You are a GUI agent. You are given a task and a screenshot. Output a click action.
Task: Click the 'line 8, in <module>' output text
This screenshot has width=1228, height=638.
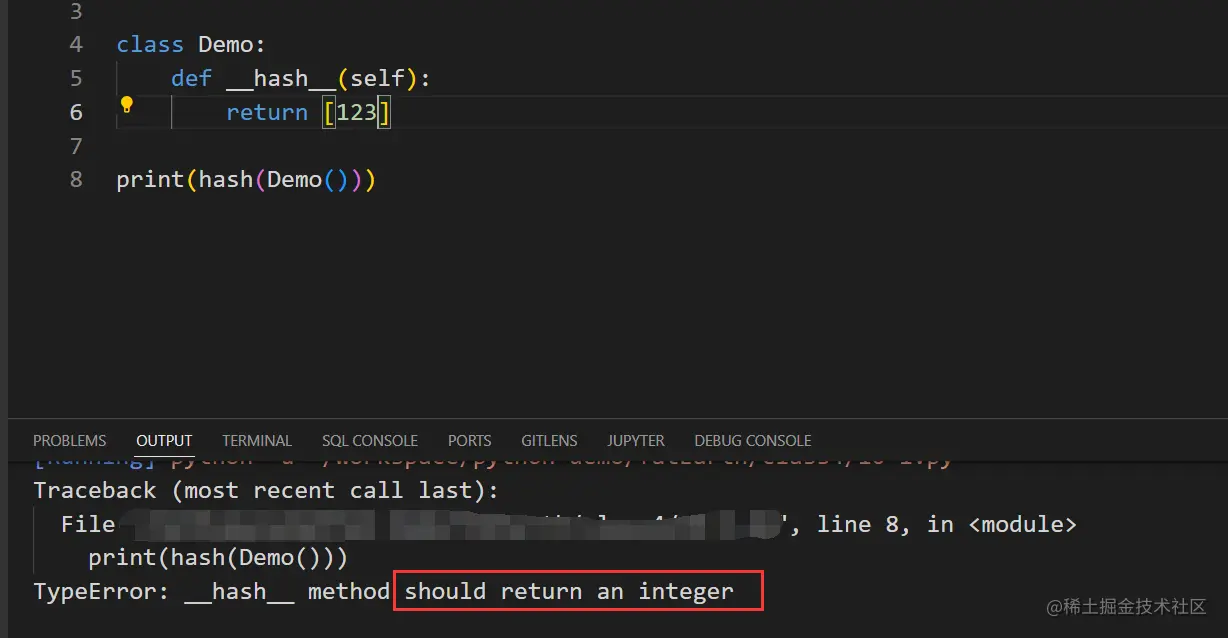tap(947, 524)
